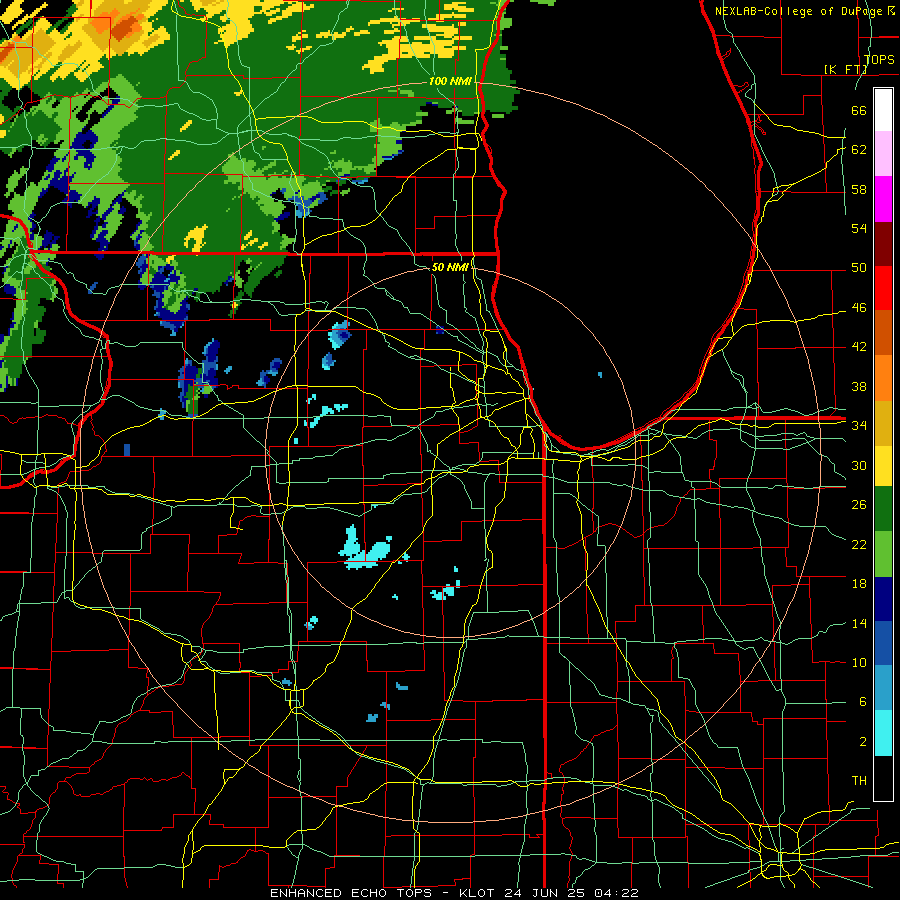The width and height of the screenshot is (900, 900).
Task: Click the 18 legend value
Action: click(x=859, y=584)
